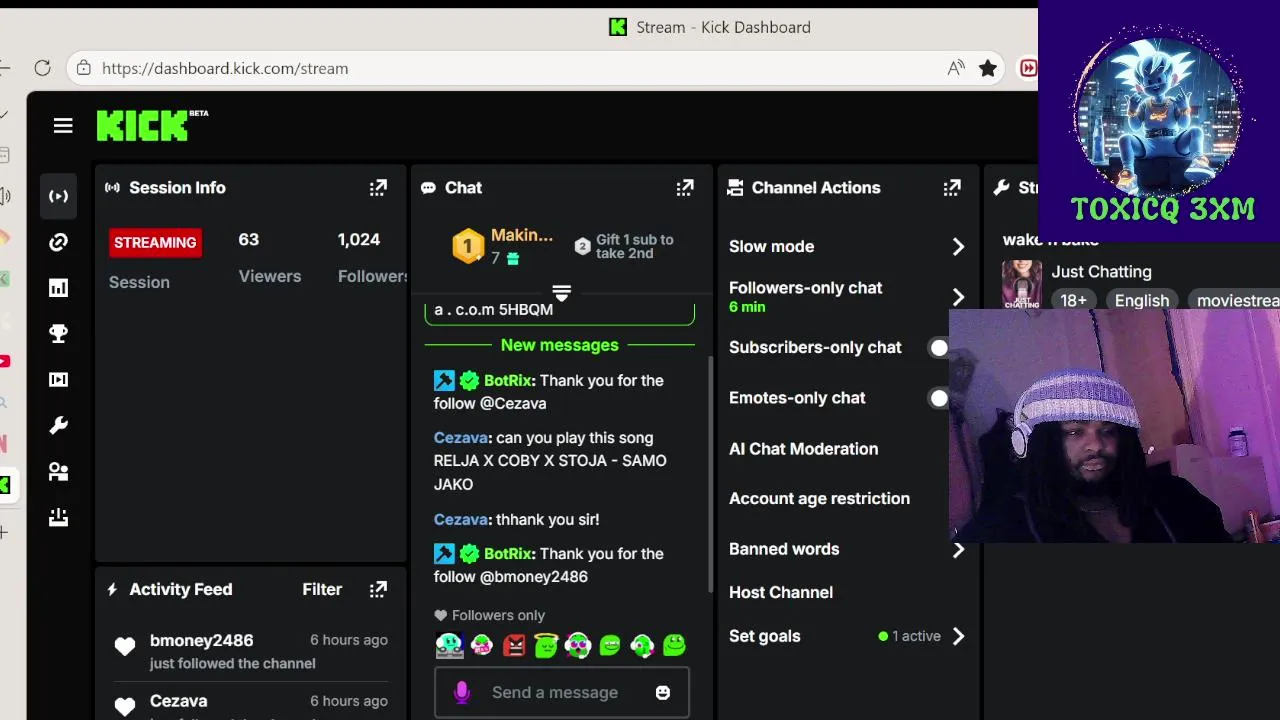Toggle Subscribers-only chat switch
Viewport: 1280px width, 720px height.
(938, 348)
